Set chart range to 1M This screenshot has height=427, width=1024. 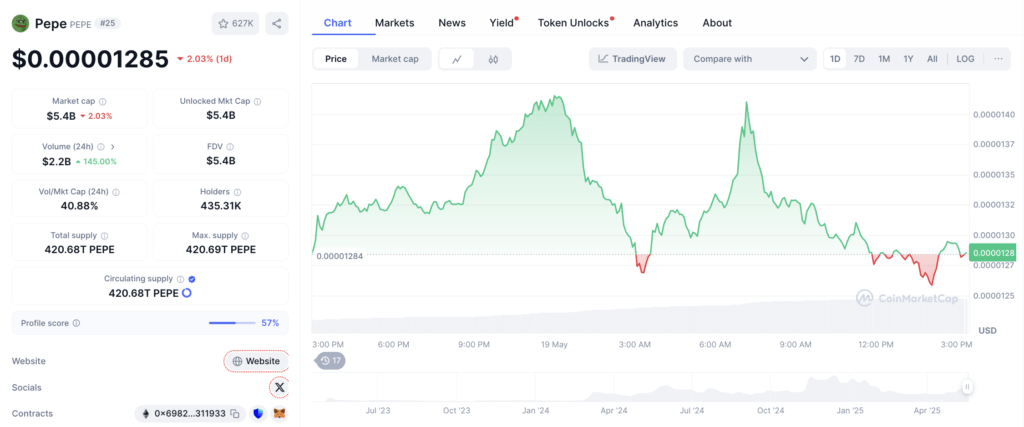(x=884, y=59)
